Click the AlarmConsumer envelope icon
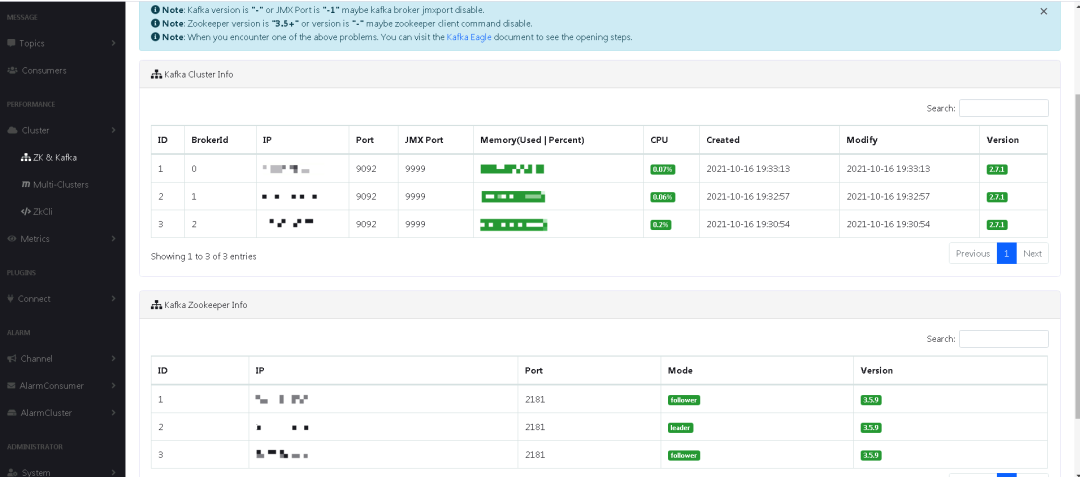Image resolution: width=1080 pixels, height=477 pixels. coord(11,385)
